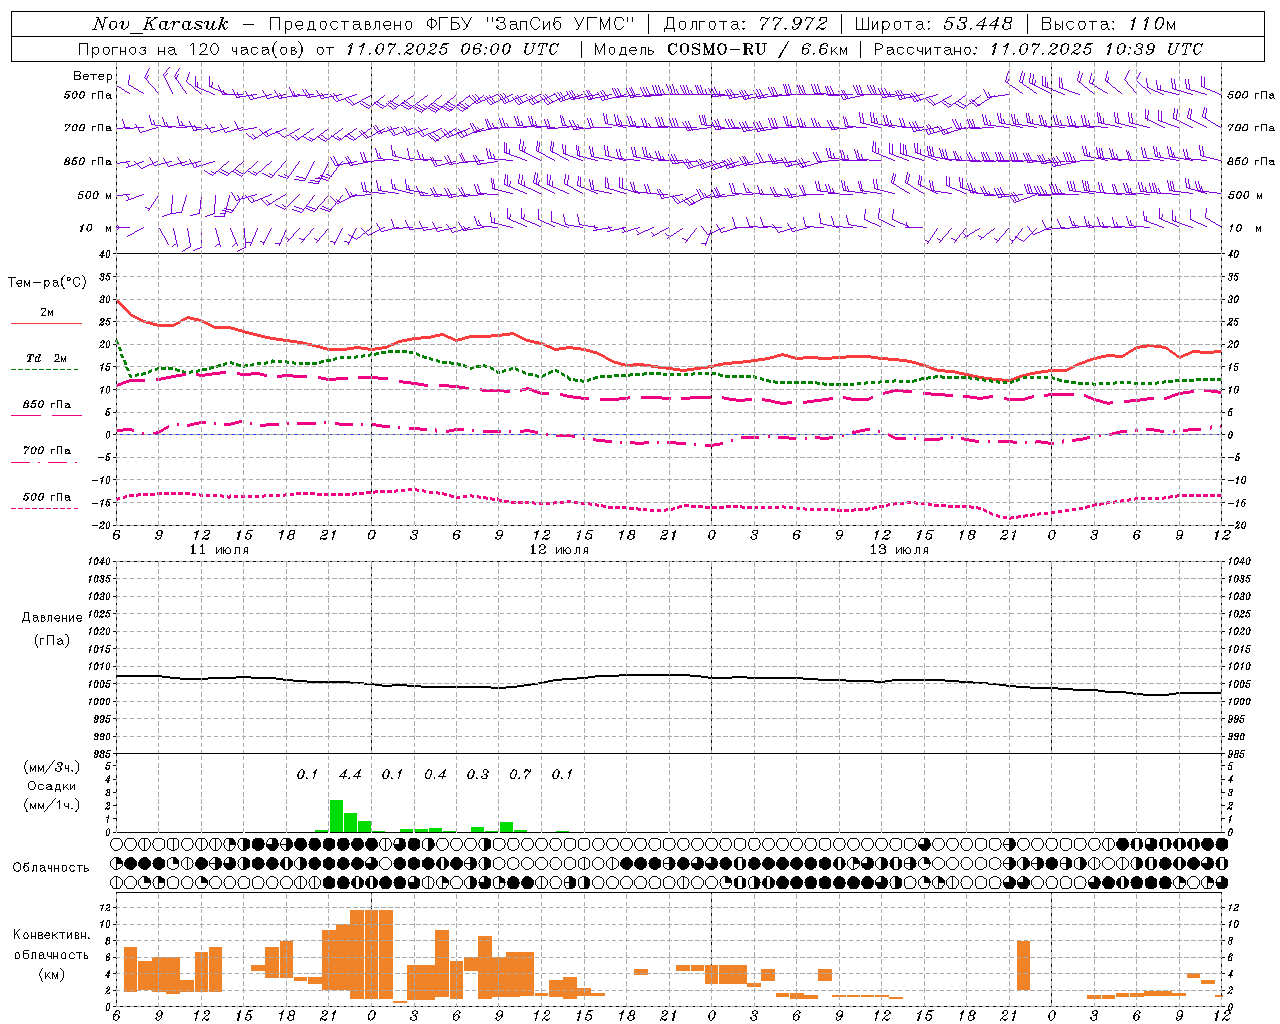Viewport: 1280px width, 1024px height.
Task: Click the "Облачность" cloudiness row label
Action: (x=51, y=867)
